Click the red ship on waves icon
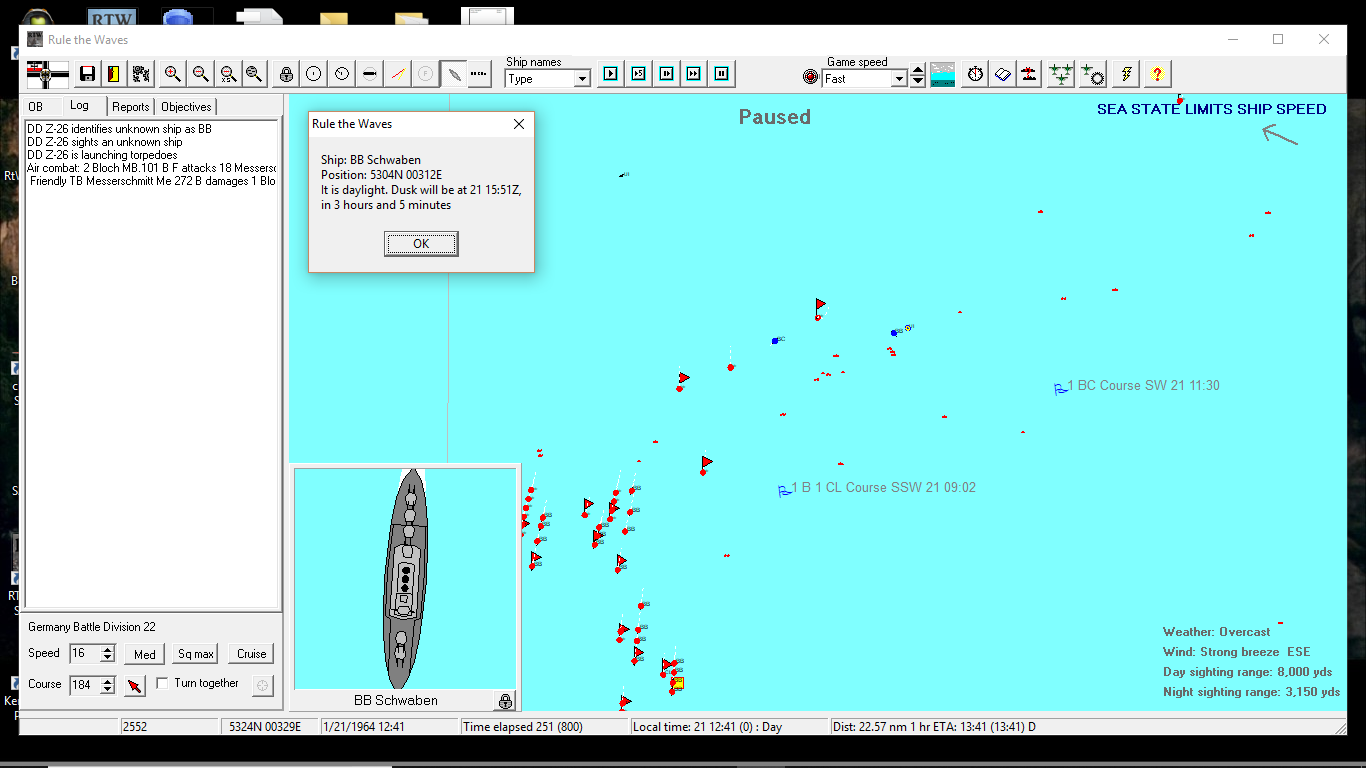 click(1029, 74)
